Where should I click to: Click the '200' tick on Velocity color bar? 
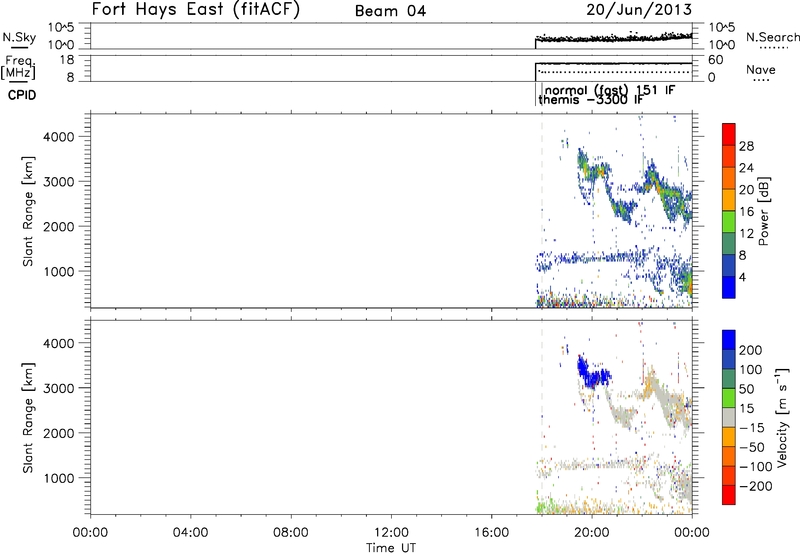pyautogui.click(x=751, y=350)
